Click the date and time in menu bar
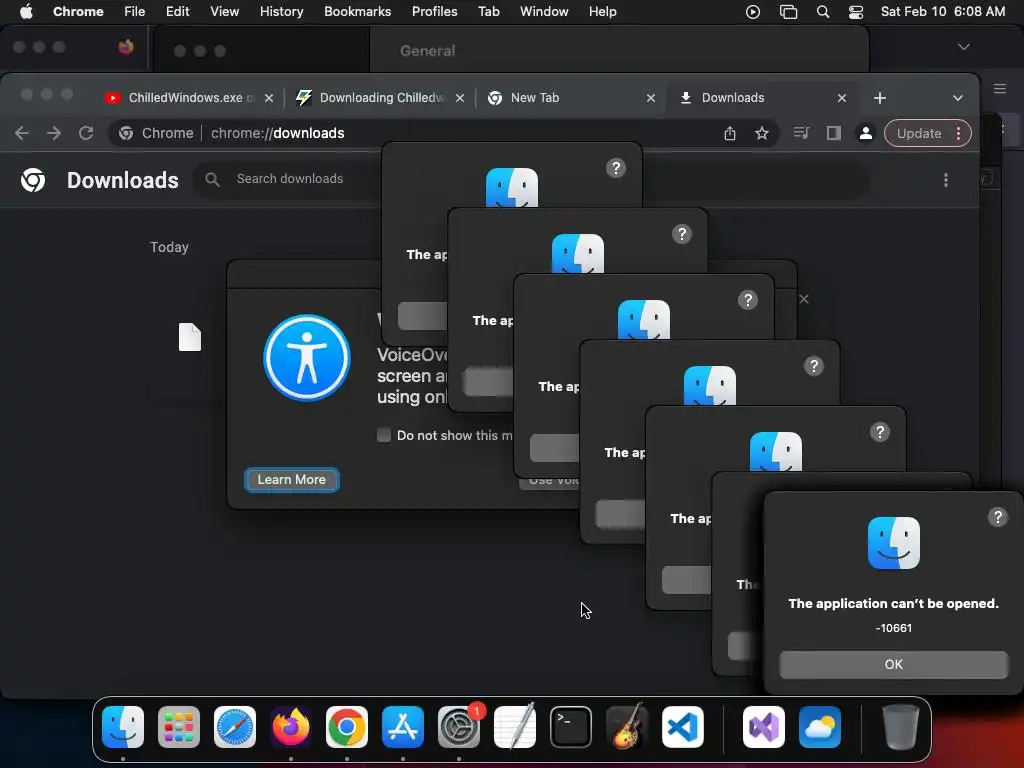The height and width of the screenshot is (768, 1024). coord(942,12)
